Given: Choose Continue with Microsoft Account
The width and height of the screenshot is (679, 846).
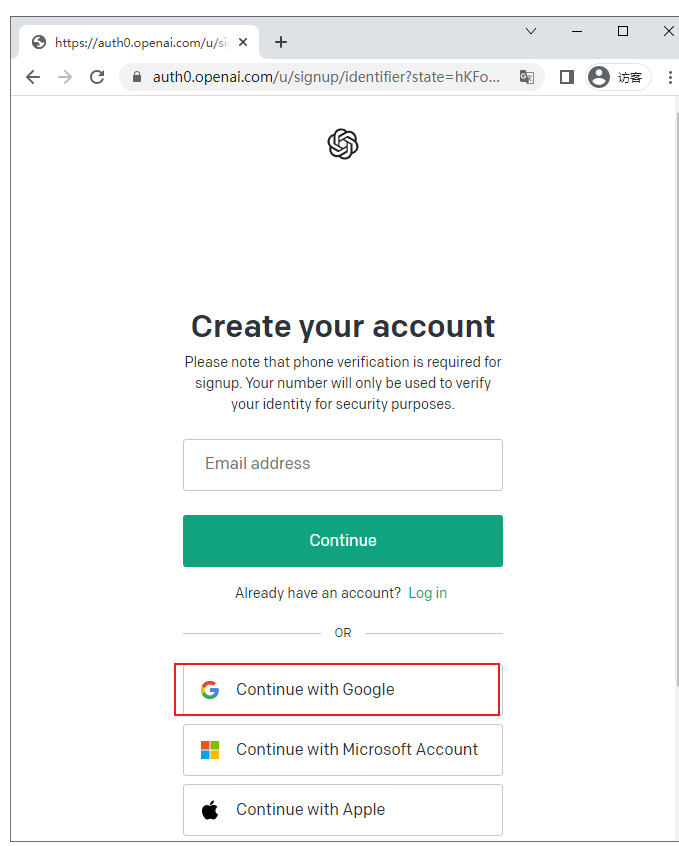Looking at the screenshot, I should [x=343, y=750].
